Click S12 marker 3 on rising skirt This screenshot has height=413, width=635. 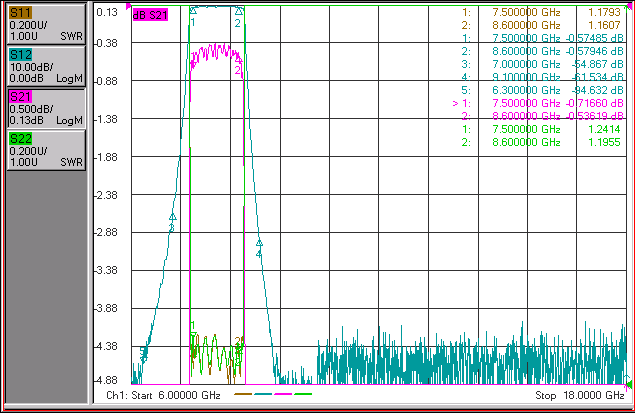(173, 217)
